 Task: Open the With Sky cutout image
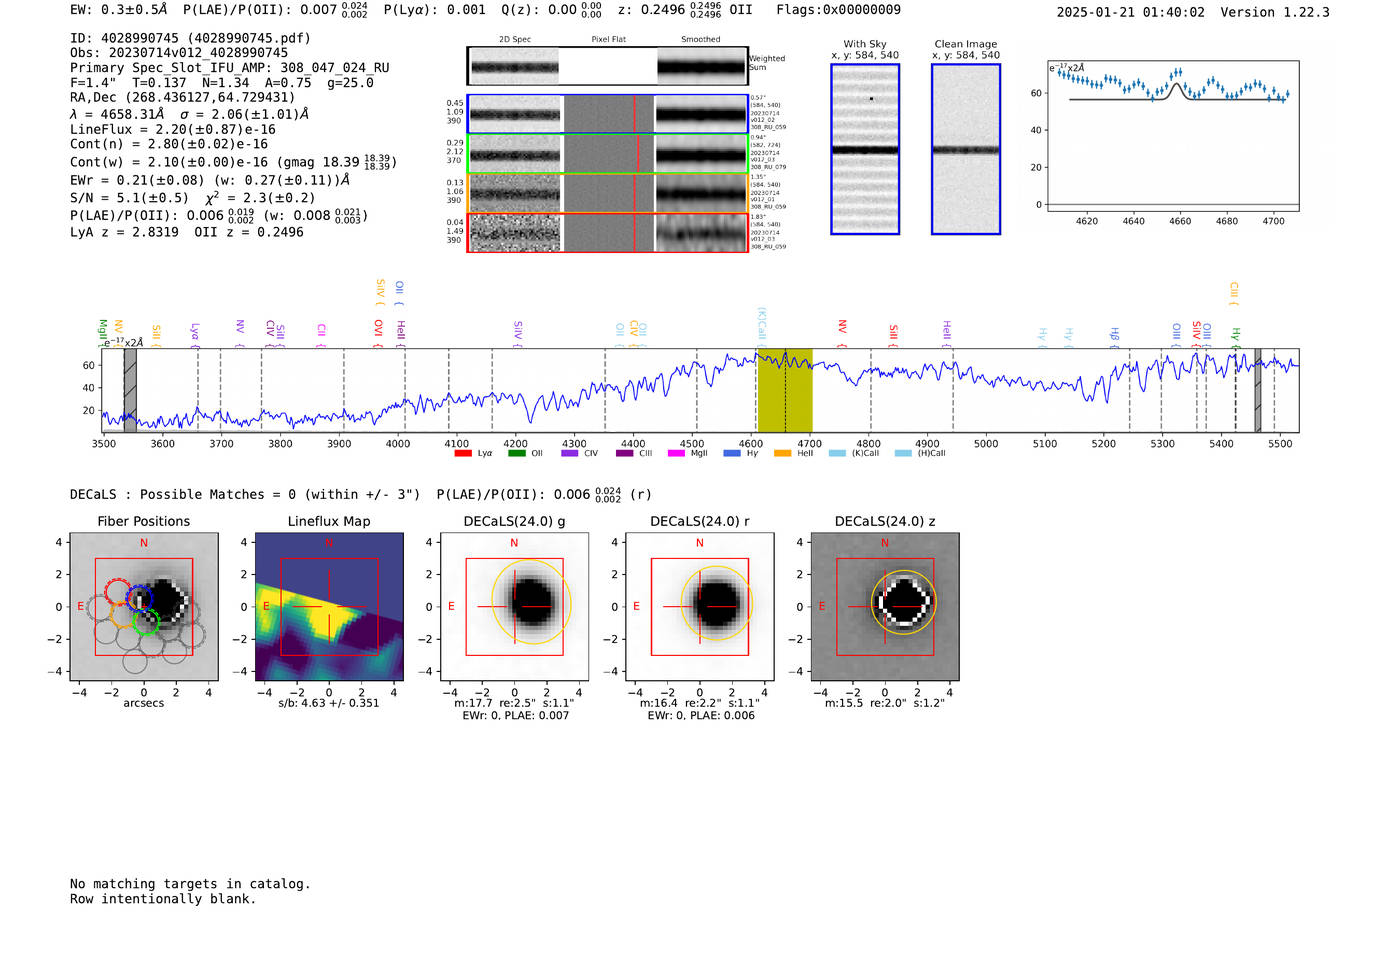pos(865,149)
